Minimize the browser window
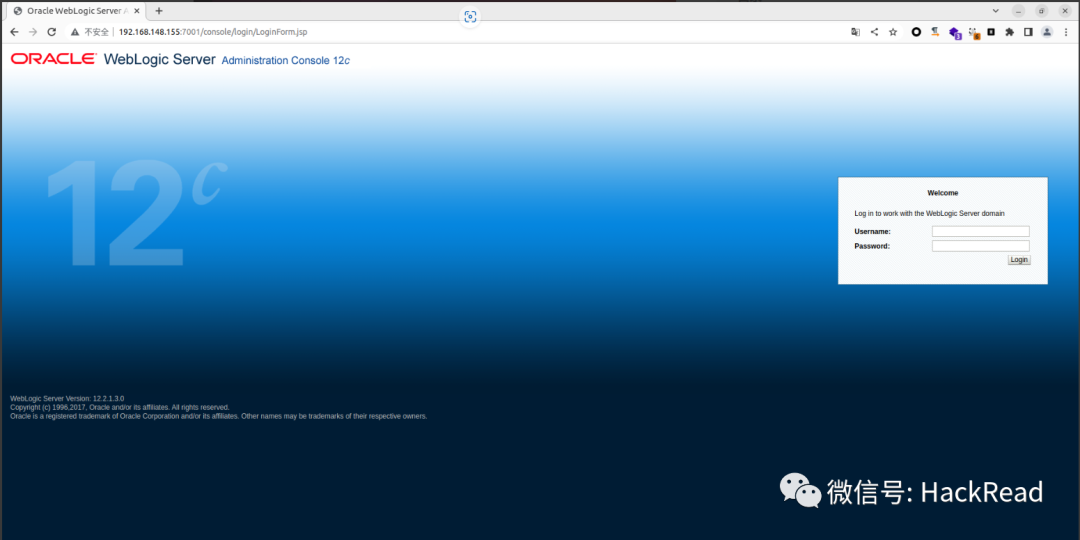1080x540 pixels. [x=1018, y=11]
